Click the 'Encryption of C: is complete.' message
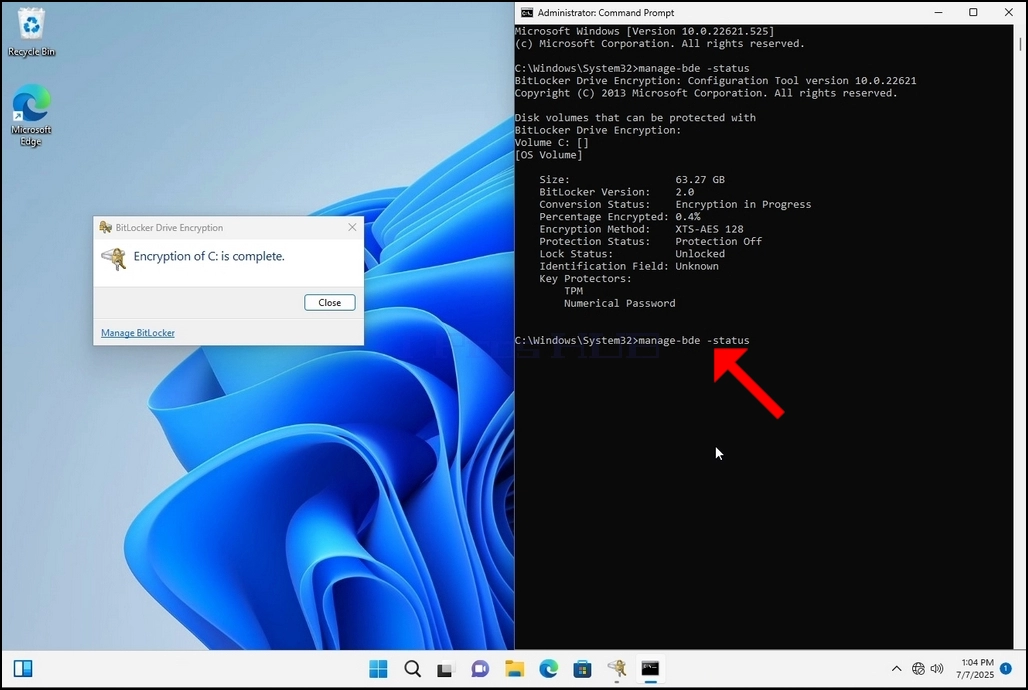Viewport: 1028px width, 690px height. [209, 256]
